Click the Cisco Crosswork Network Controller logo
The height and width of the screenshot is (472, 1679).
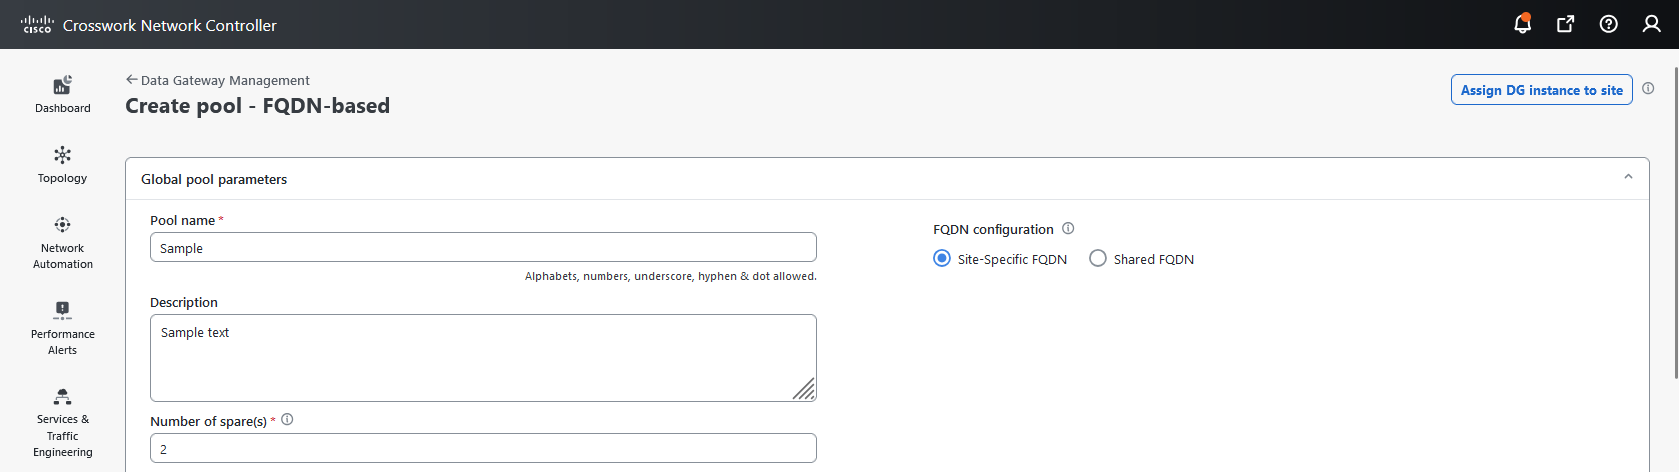(x=149, y=25)
